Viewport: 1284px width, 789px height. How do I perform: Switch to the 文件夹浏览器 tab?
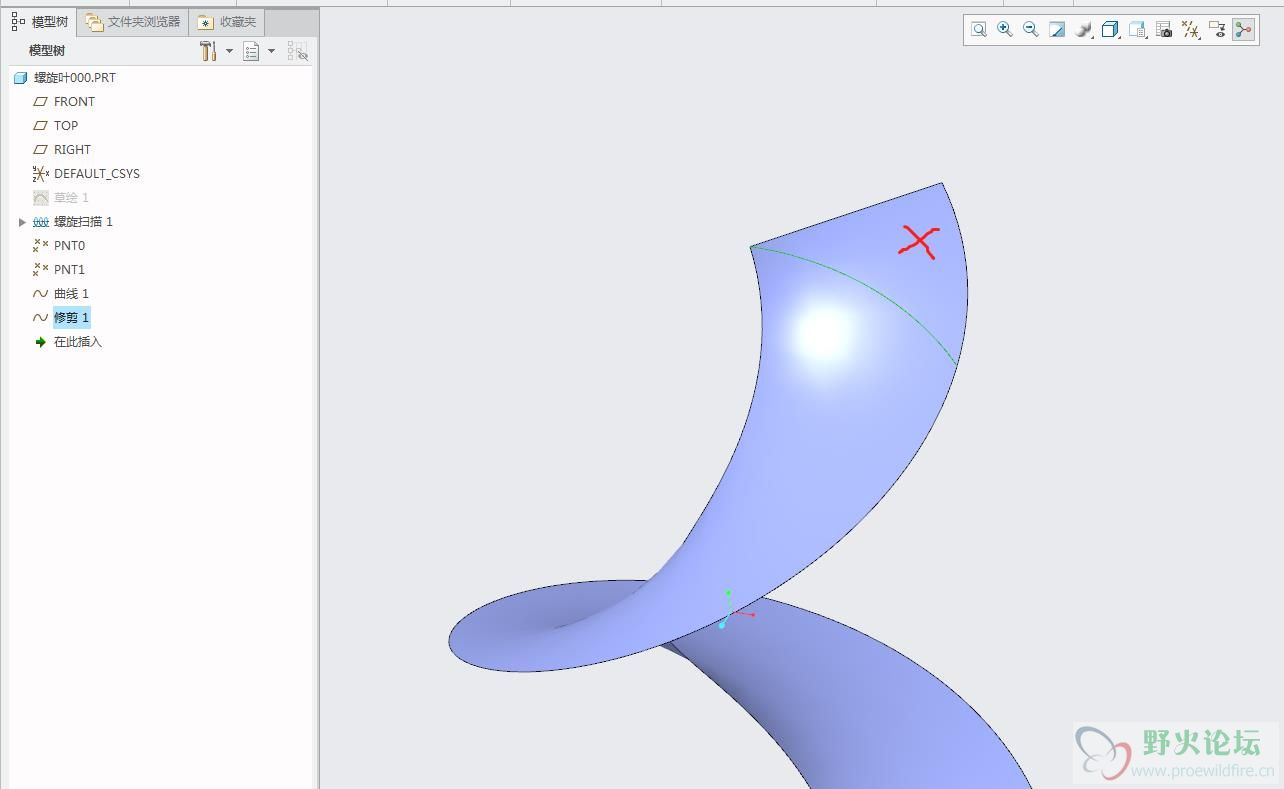(x=133, y=22)
